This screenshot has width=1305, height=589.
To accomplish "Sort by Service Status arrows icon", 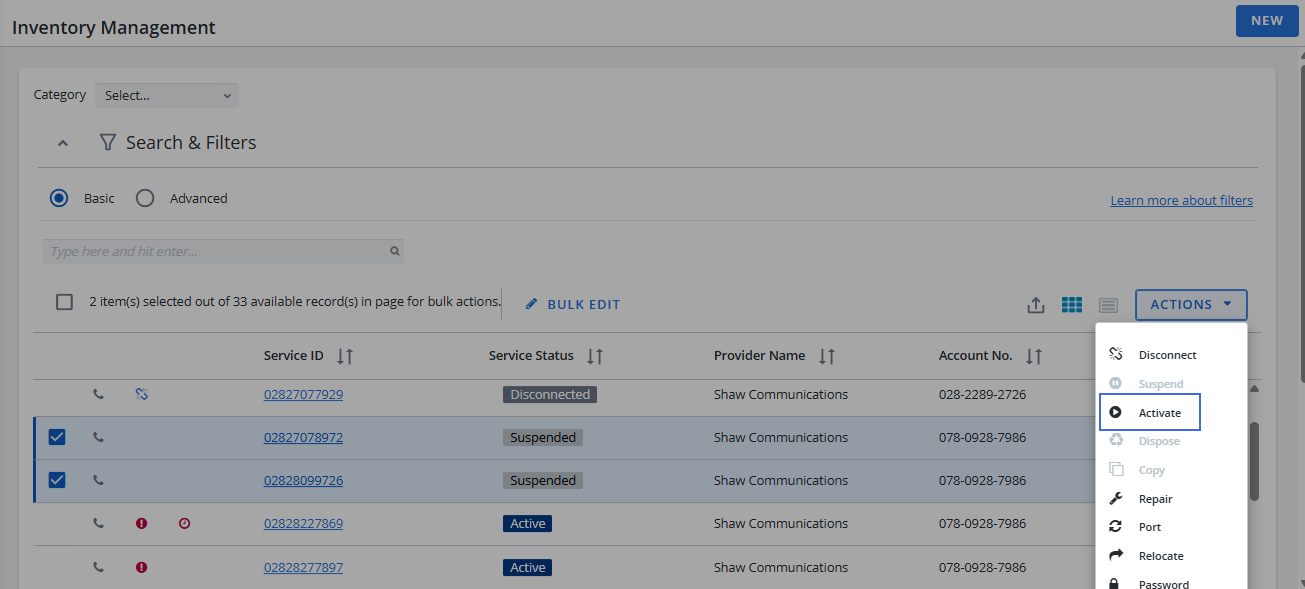I will tap(595, 356).
